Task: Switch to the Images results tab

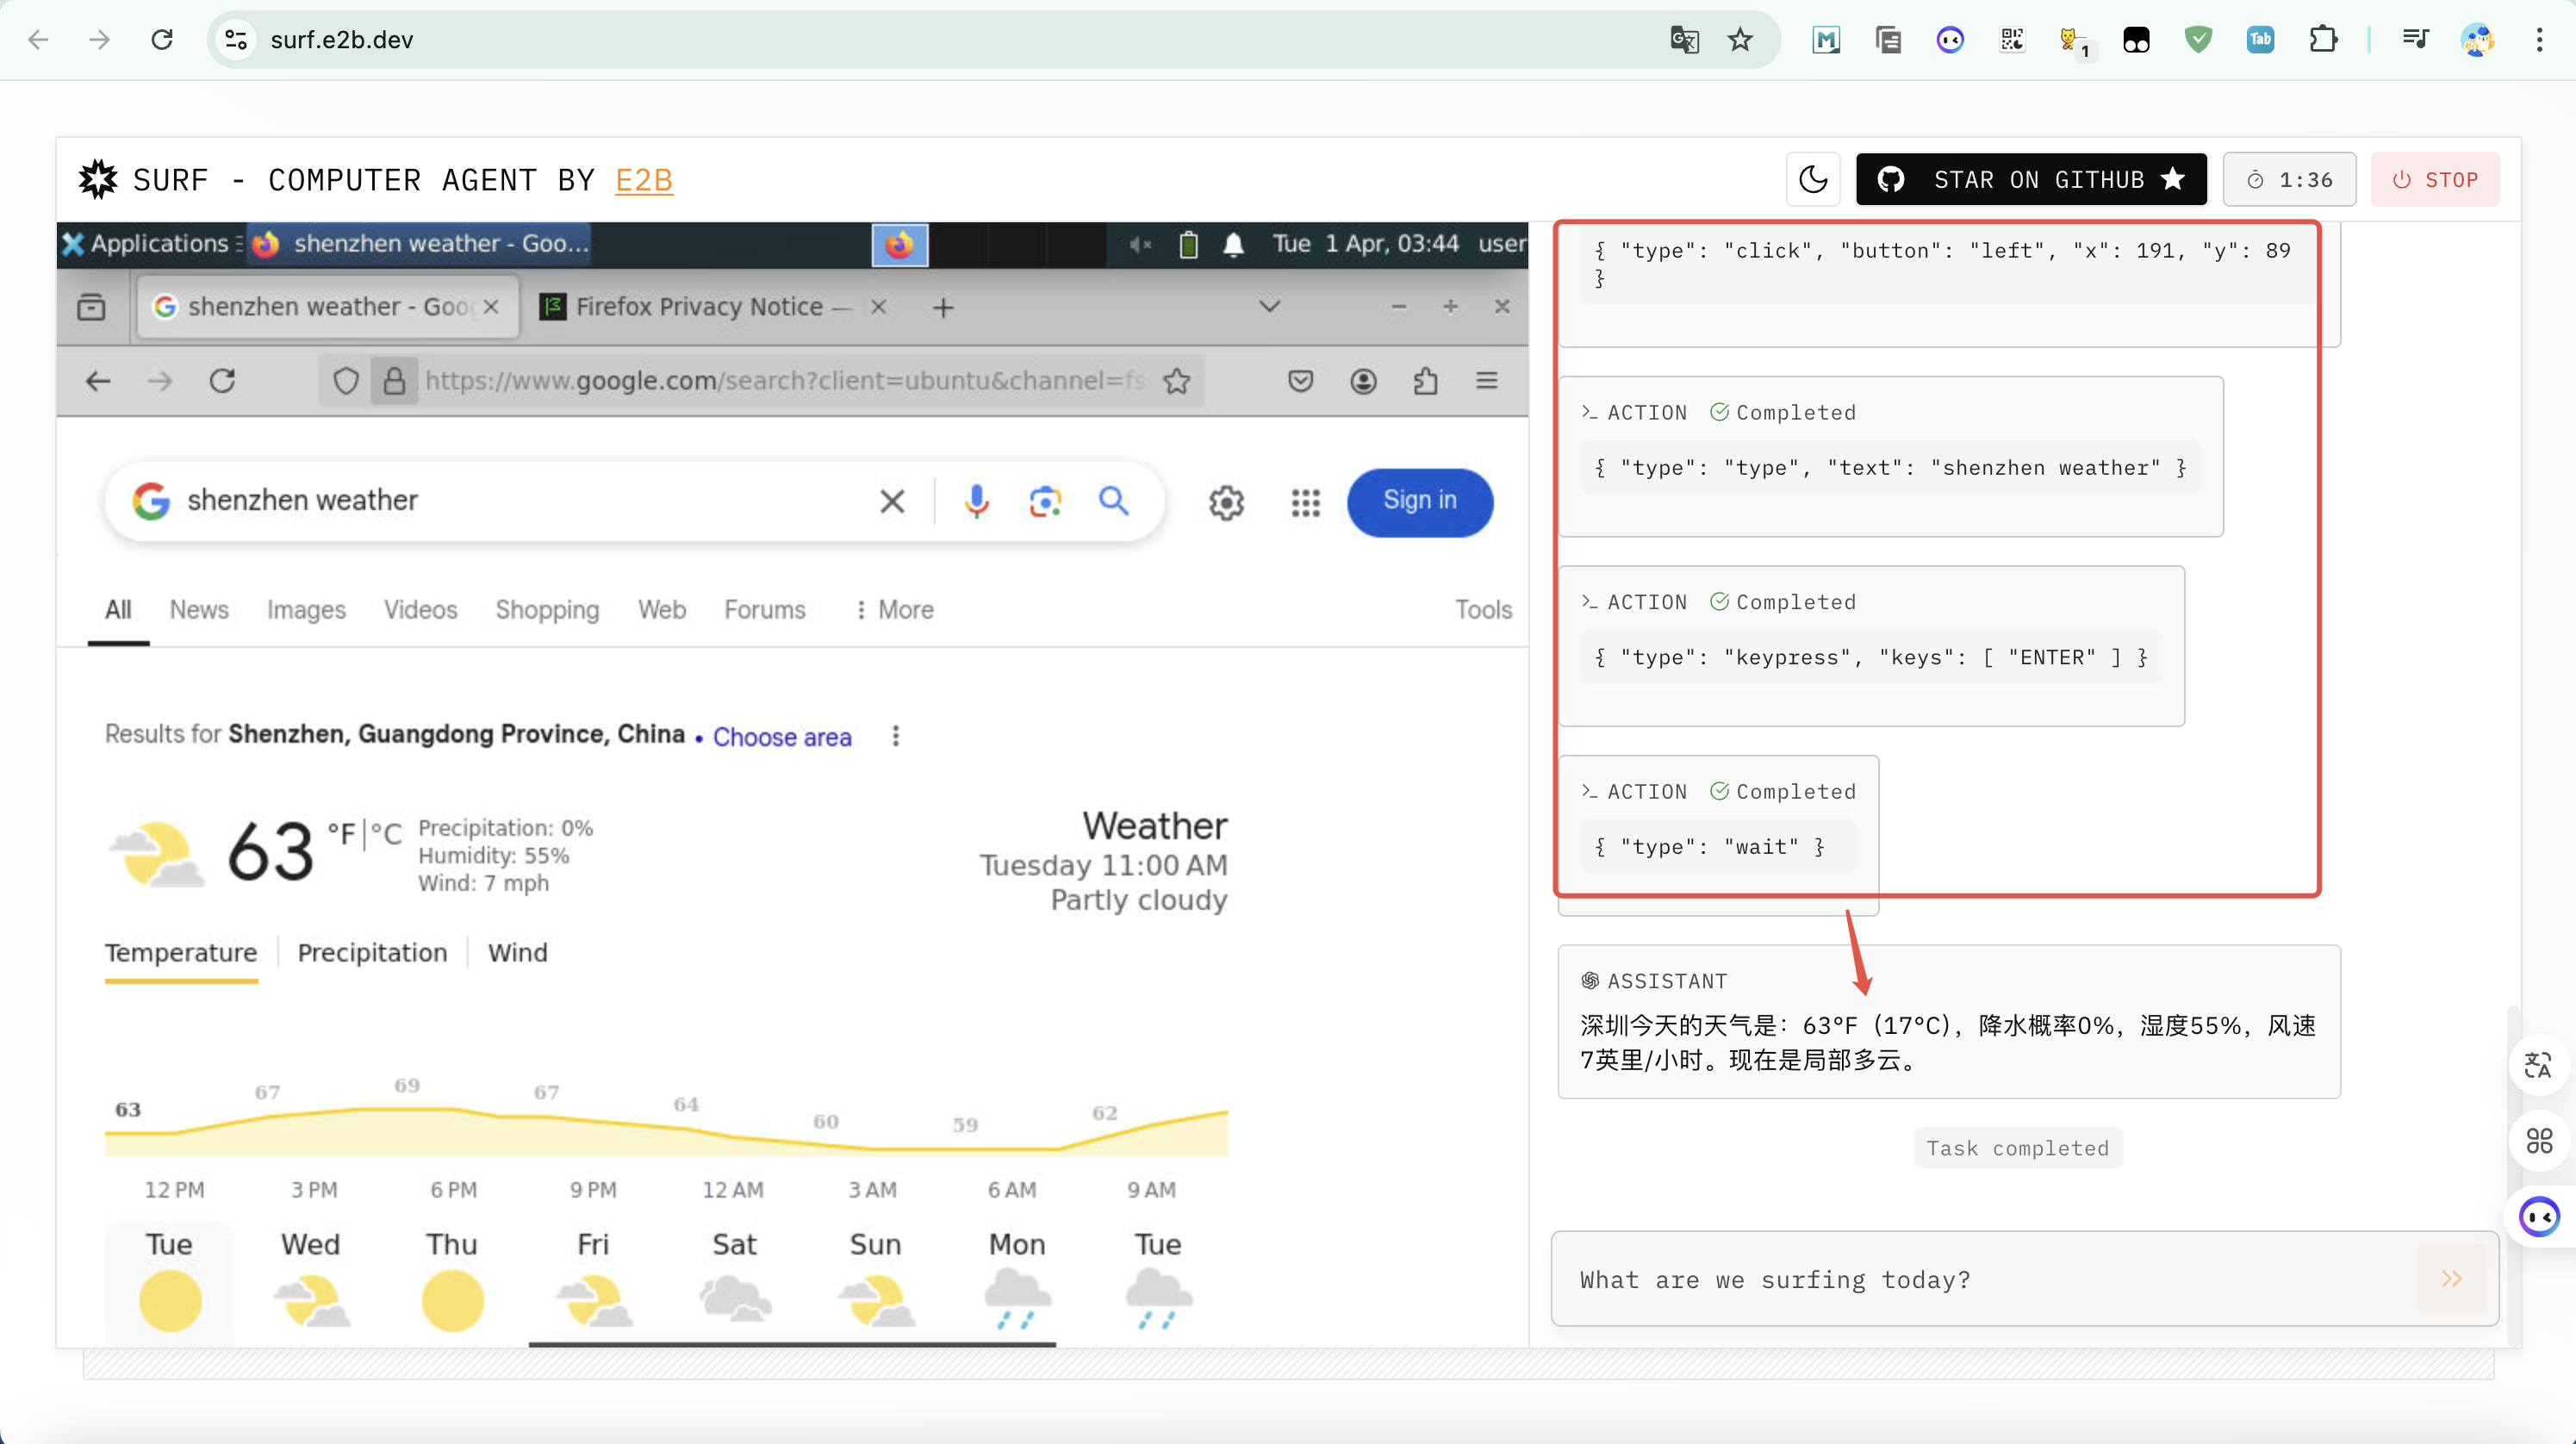Action: click(306, 609)
